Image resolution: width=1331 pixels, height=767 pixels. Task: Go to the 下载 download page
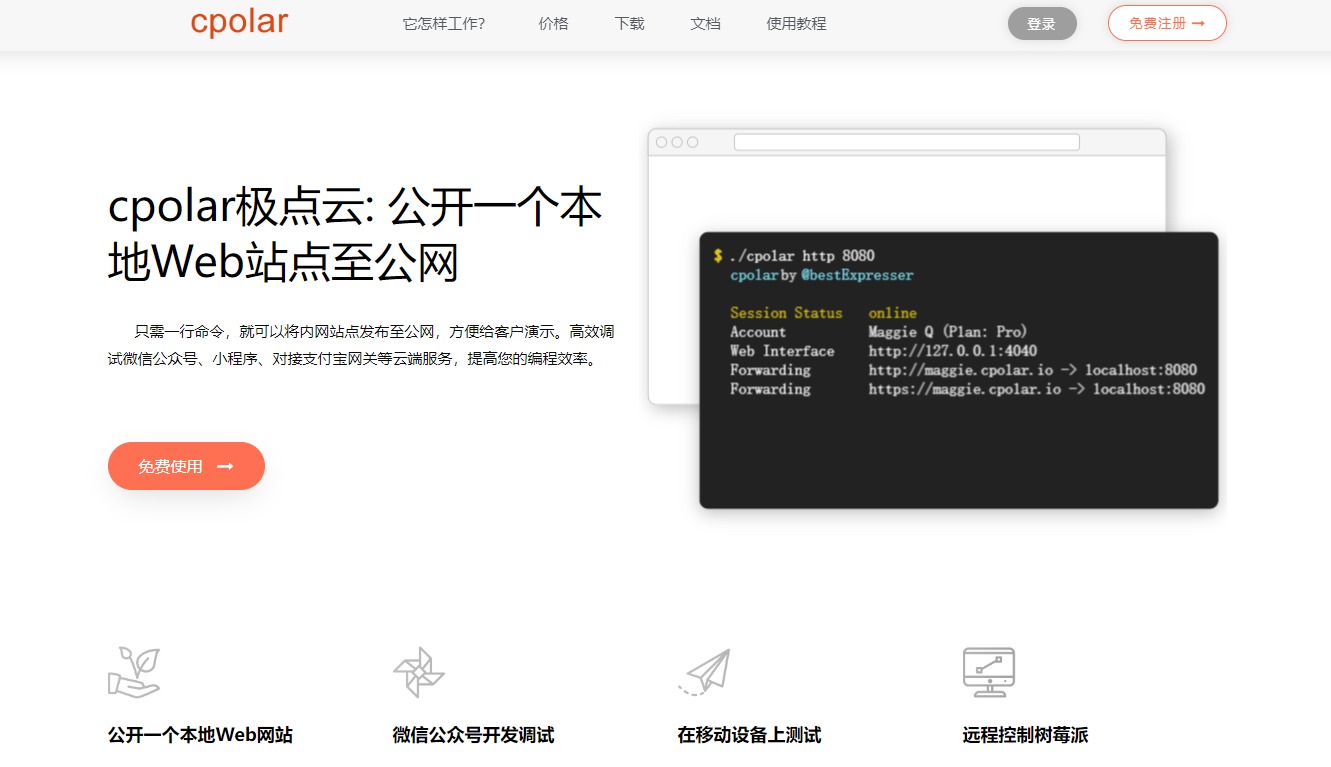pos(630,24)
